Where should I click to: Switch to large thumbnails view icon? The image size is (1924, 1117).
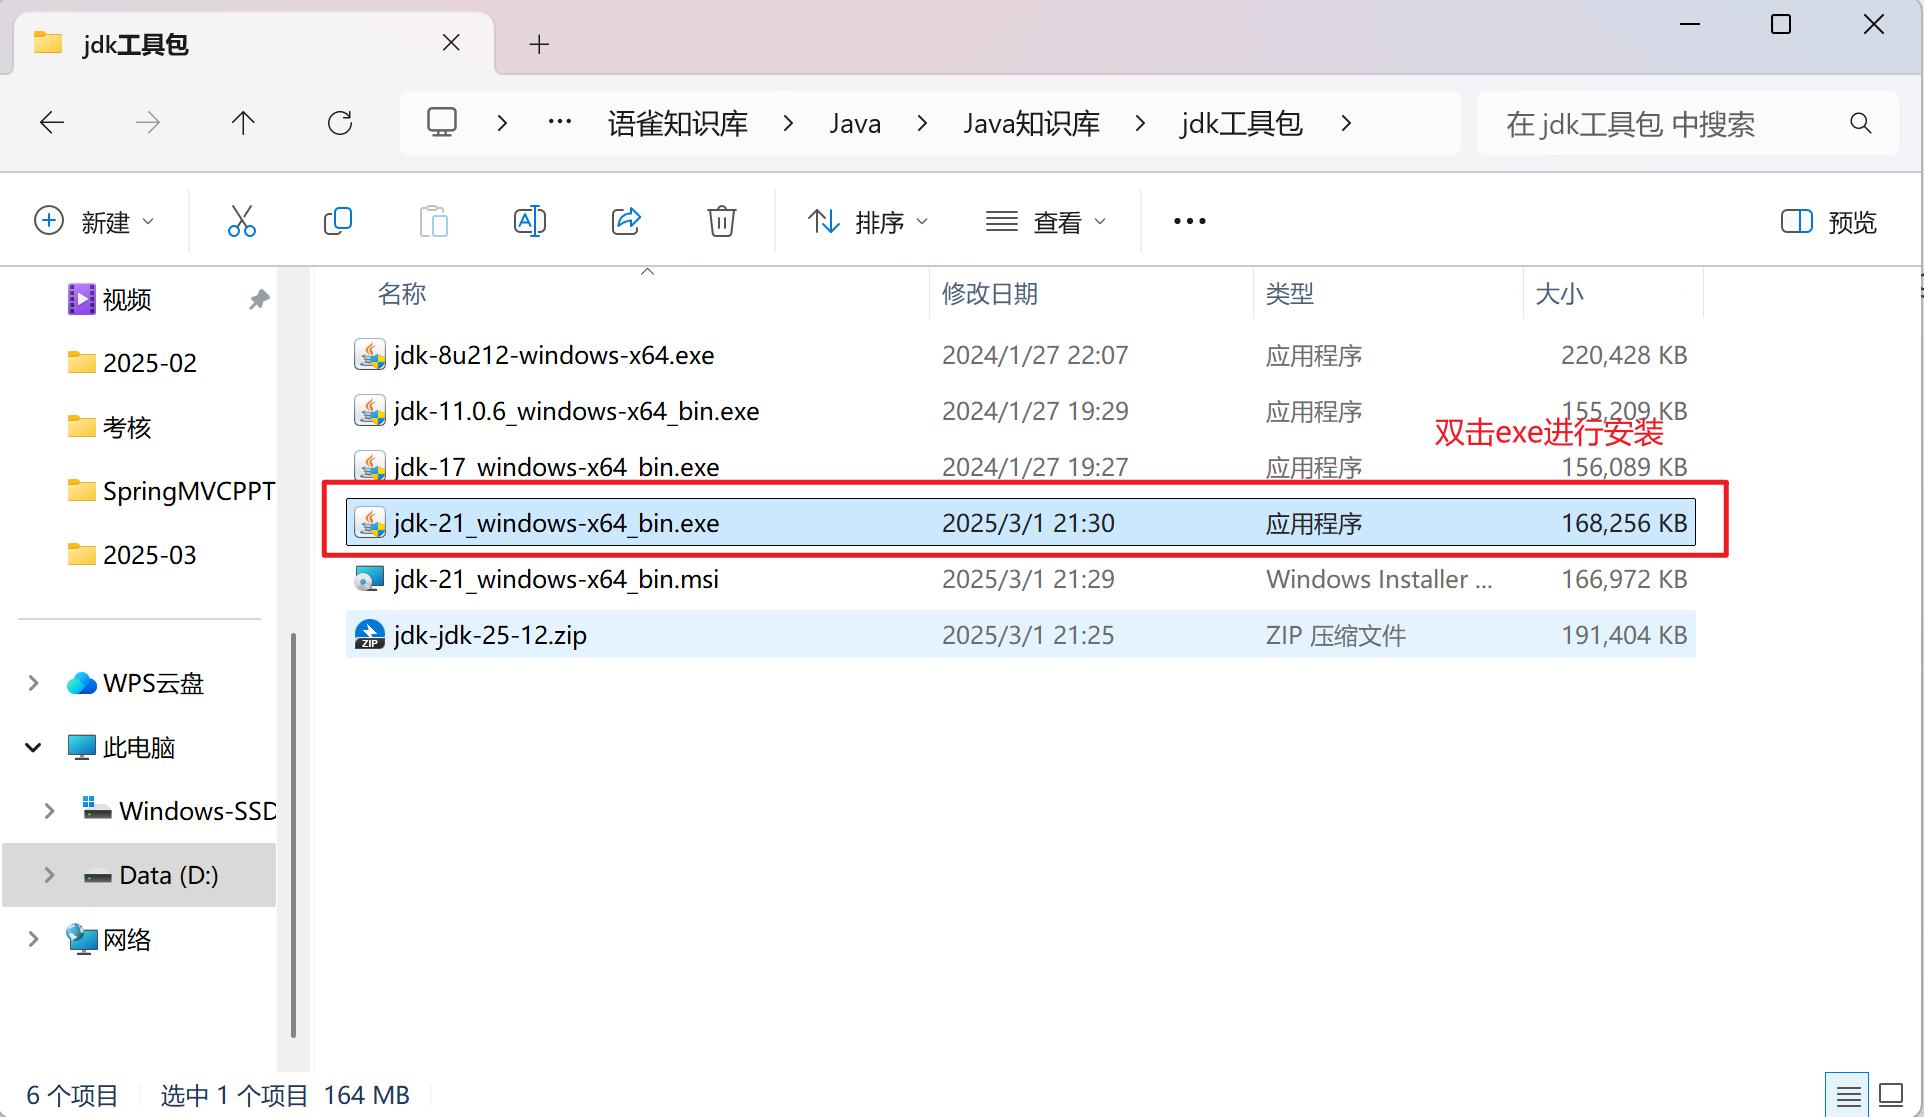[x=1891, y=1095]
